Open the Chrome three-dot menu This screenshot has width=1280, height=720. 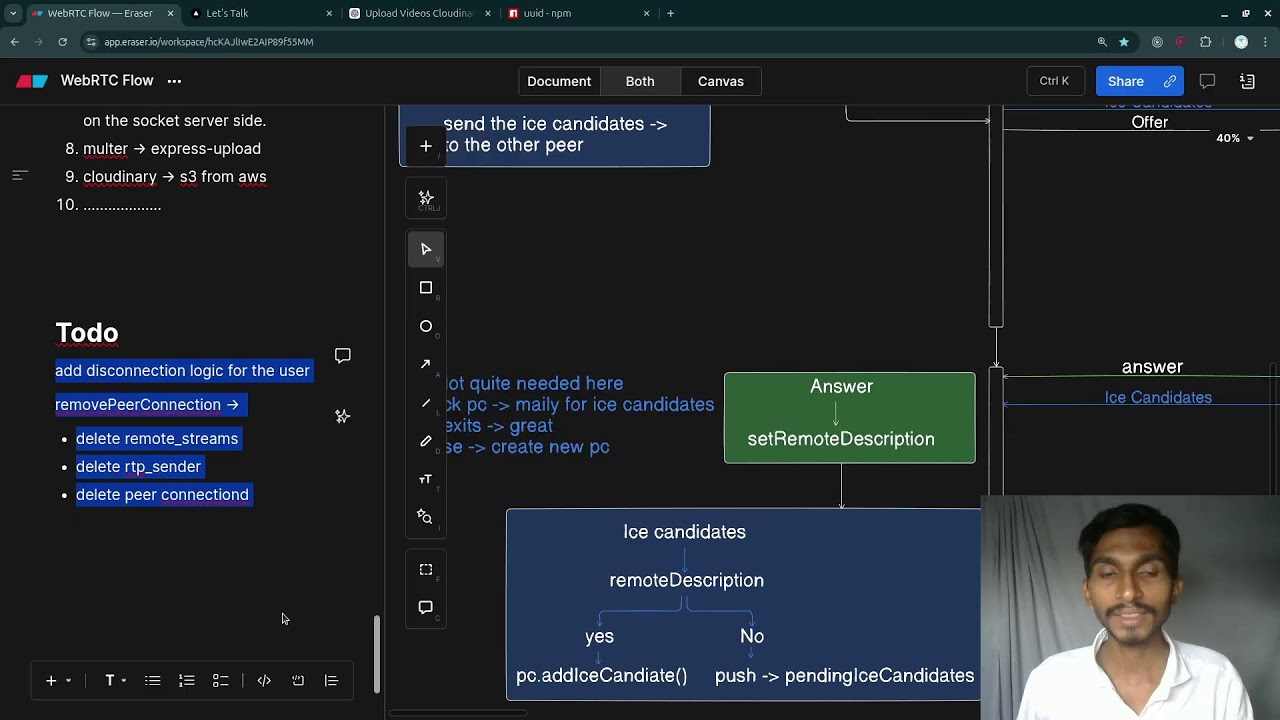coord(1266,42)
